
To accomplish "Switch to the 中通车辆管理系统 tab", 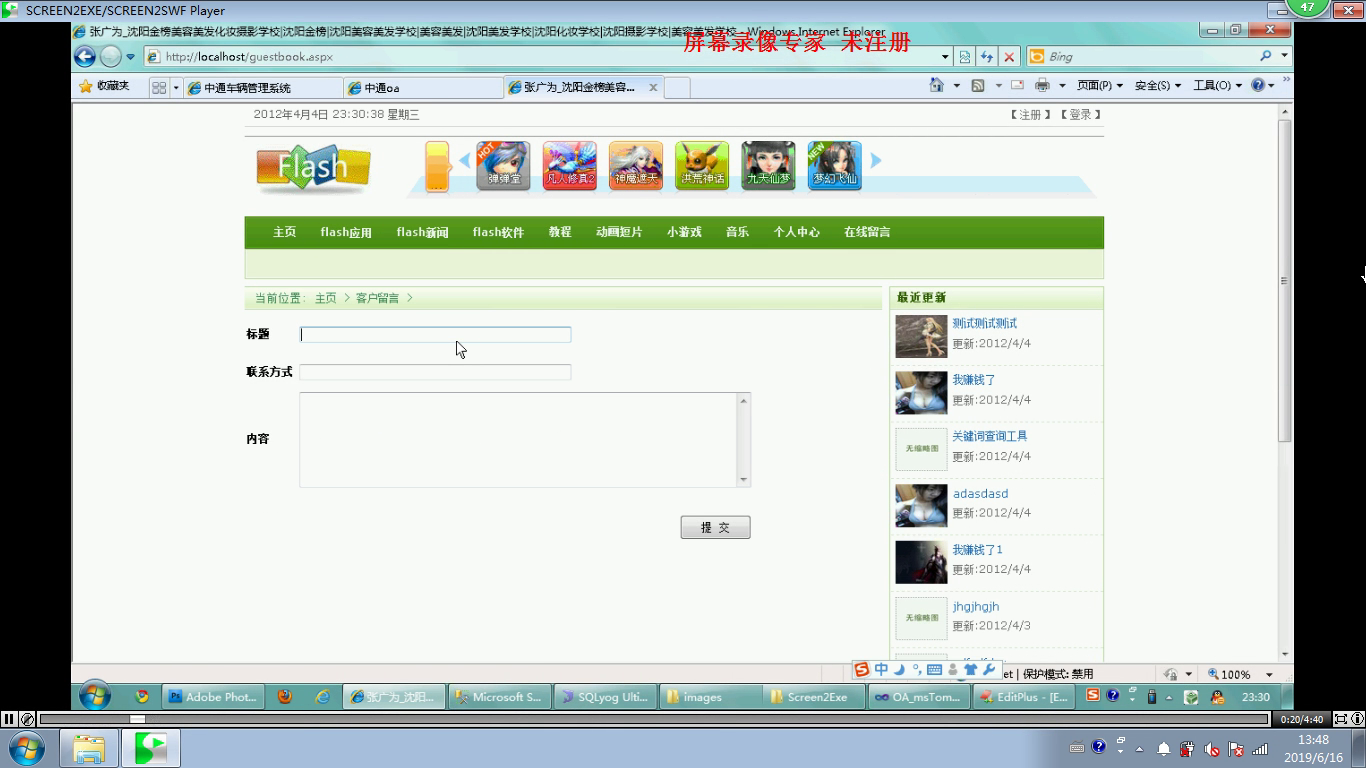I will 263,88.
